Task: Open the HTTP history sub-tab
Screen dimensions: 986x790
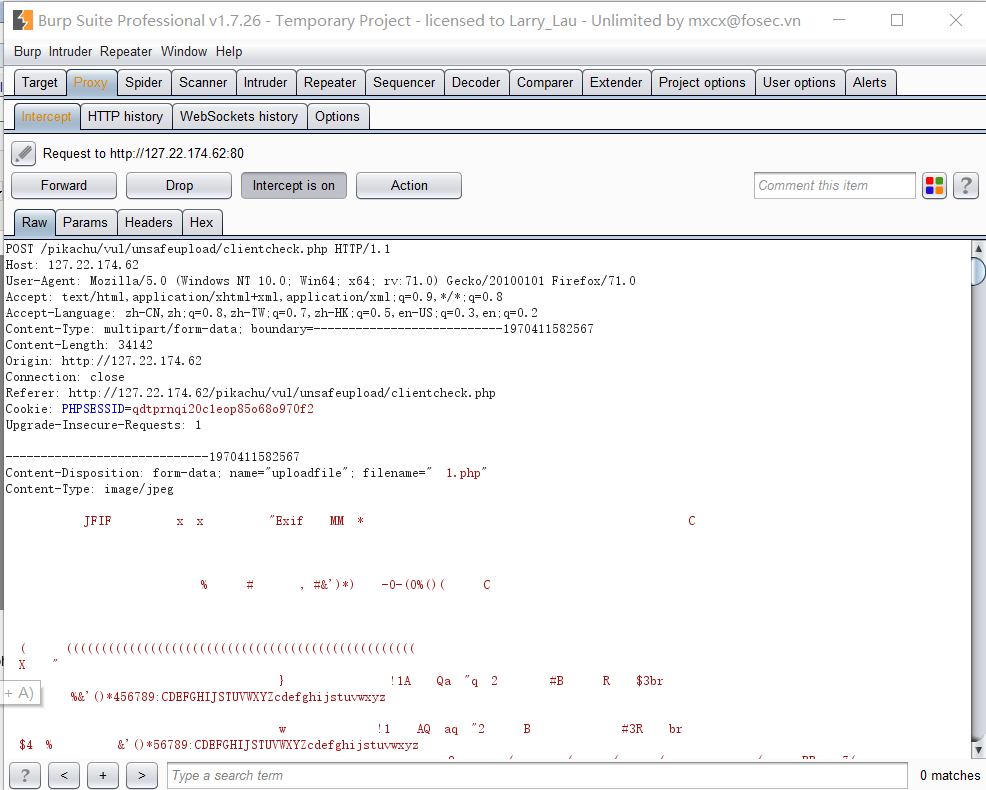Action: click(x=125, y=116)
